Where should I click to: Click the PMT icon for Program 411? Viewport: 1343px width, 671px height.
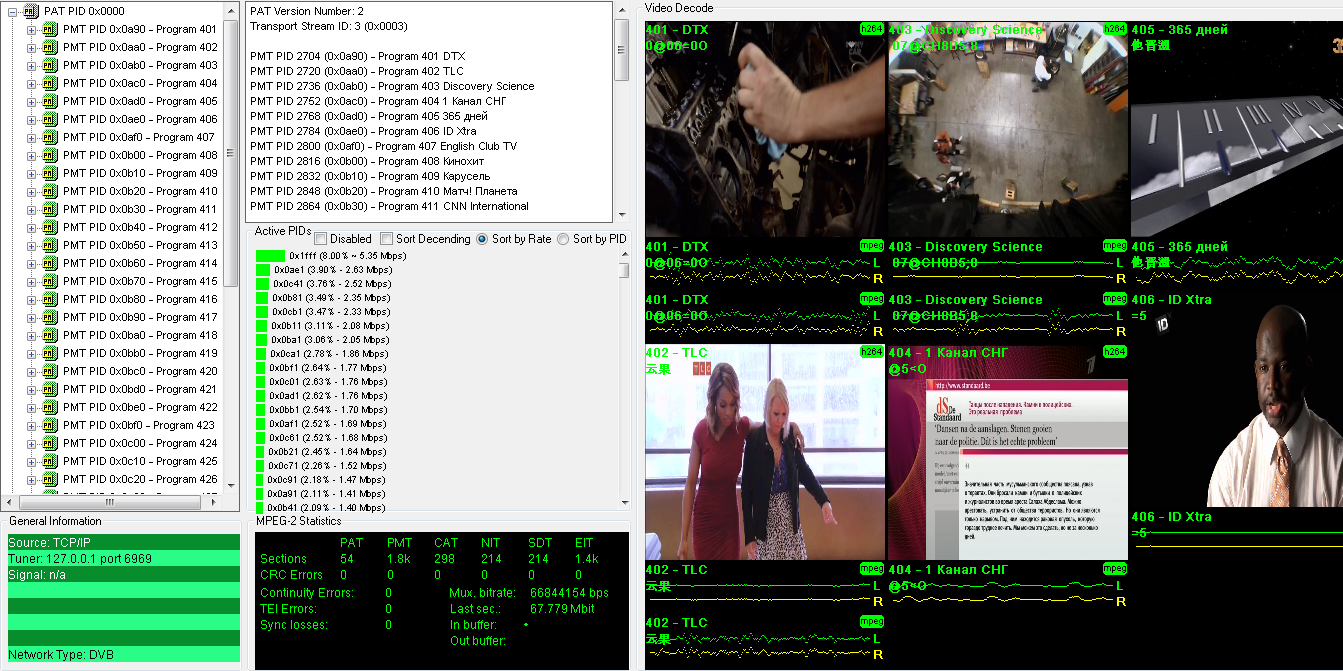click(50, 209)
